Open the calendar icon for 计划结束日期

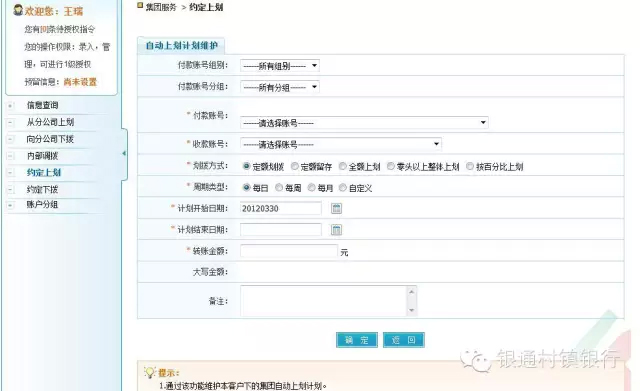pyautogui.click(x=336, y=230)
